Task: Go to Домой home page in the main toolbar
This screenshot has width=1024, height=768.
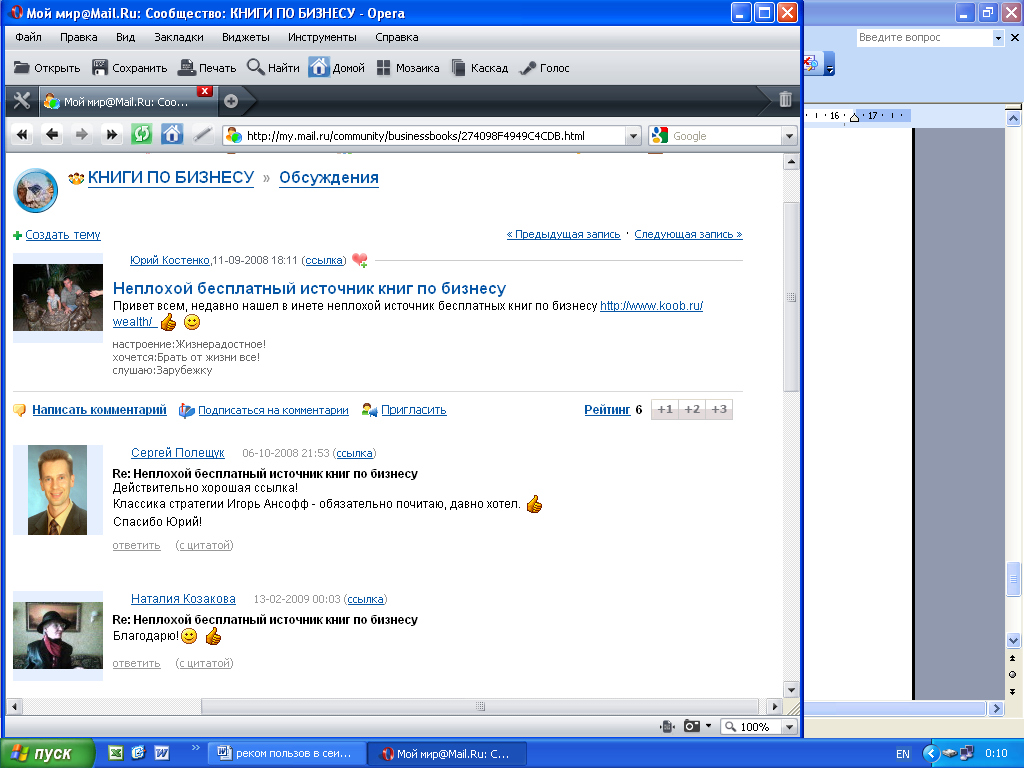Action: [337, 68]
